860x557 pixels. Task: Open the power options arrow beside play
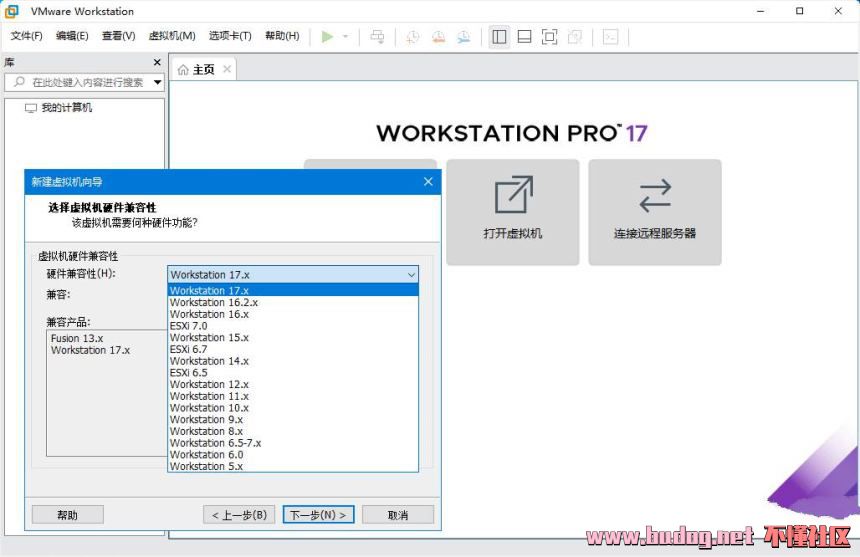(x=346, y=37)
